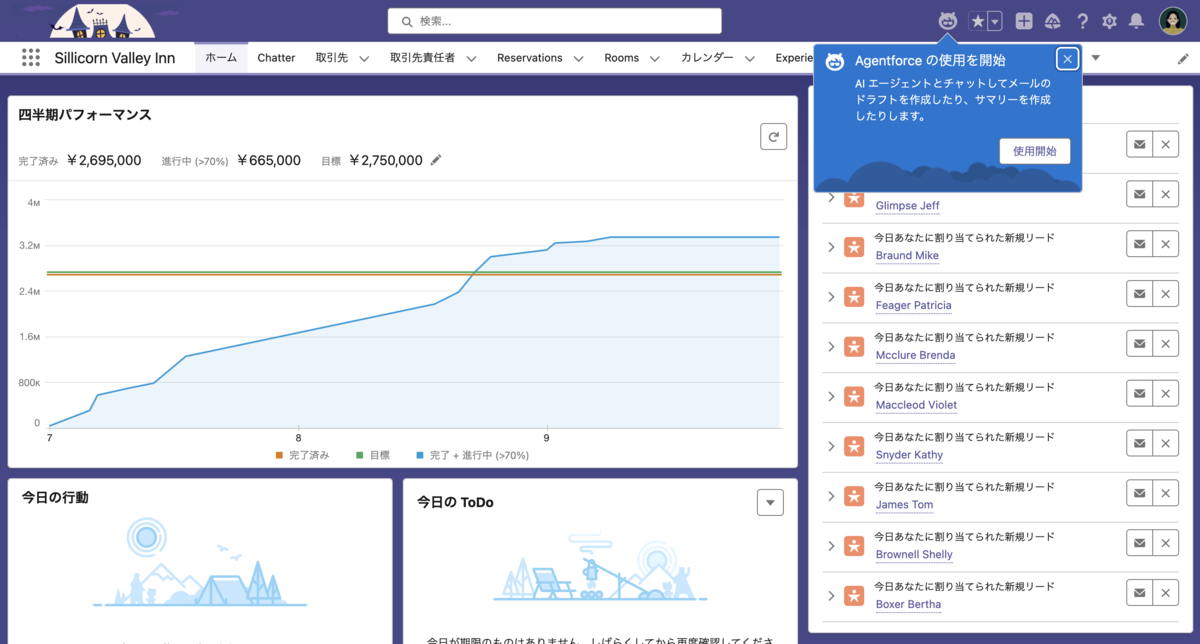1200x644 pixels.
Task: Open the Glimpse Jeff lead link
Action: pyautogui.click(x=907, y=206)
